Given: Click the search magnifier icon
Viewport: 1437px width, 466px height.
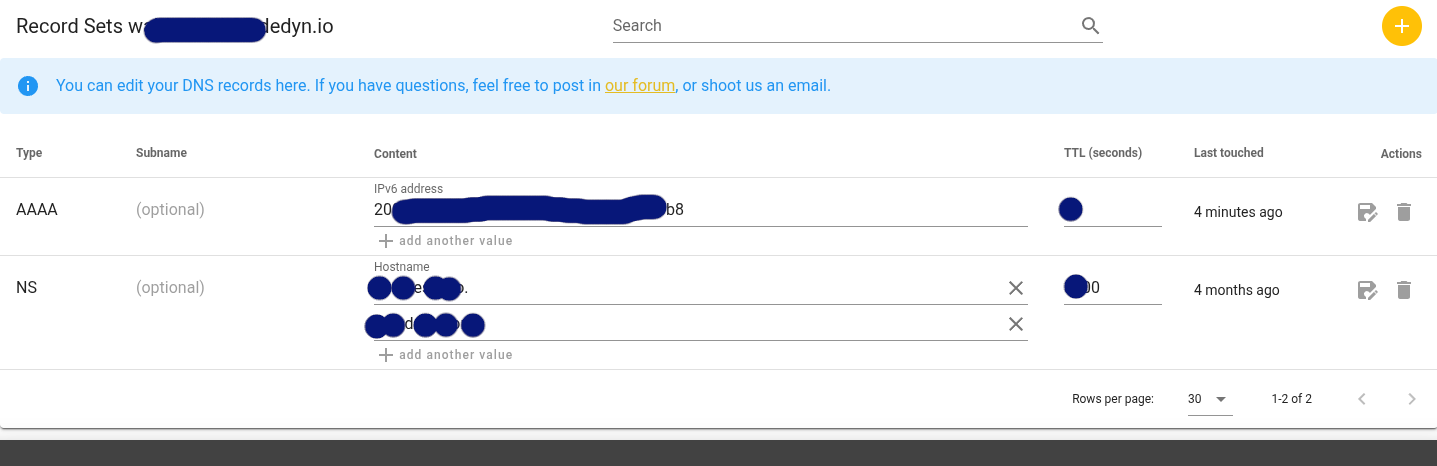Looking at the screenshot, I should tap(1090, 26).
